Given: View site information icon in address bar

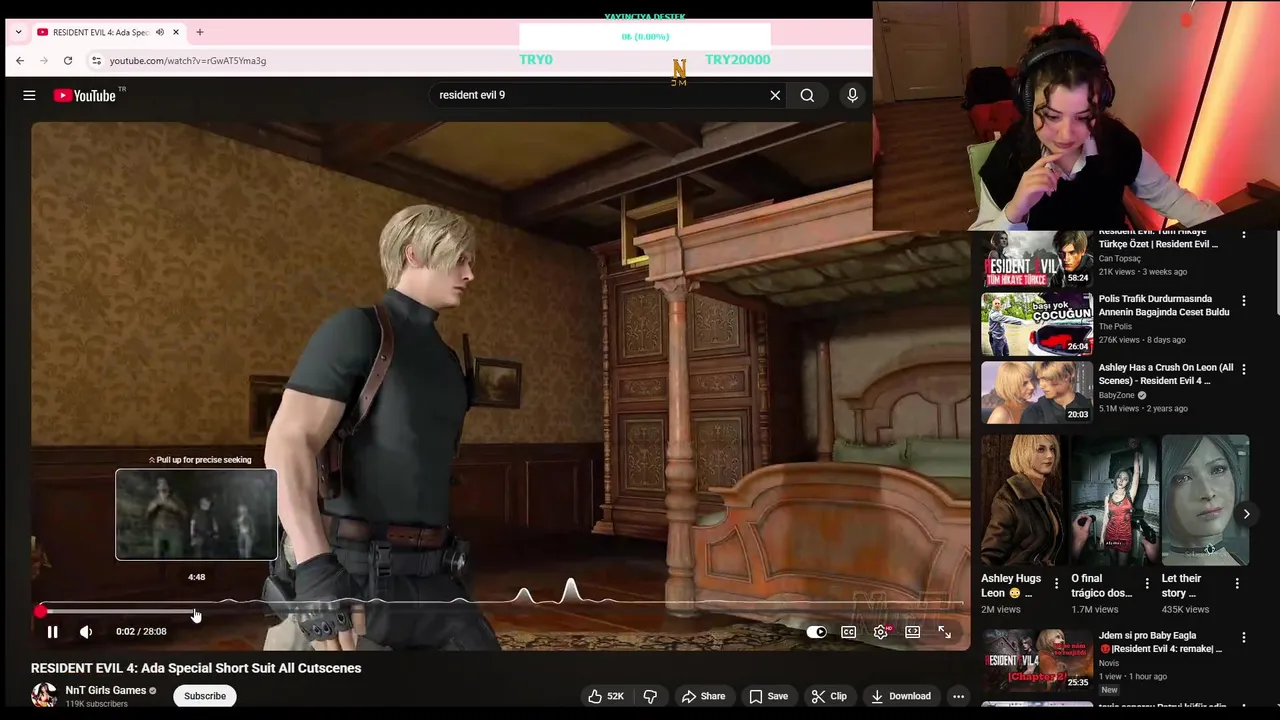Looking at the screenshot, I should pyautogui.click(x=96, y=61).
